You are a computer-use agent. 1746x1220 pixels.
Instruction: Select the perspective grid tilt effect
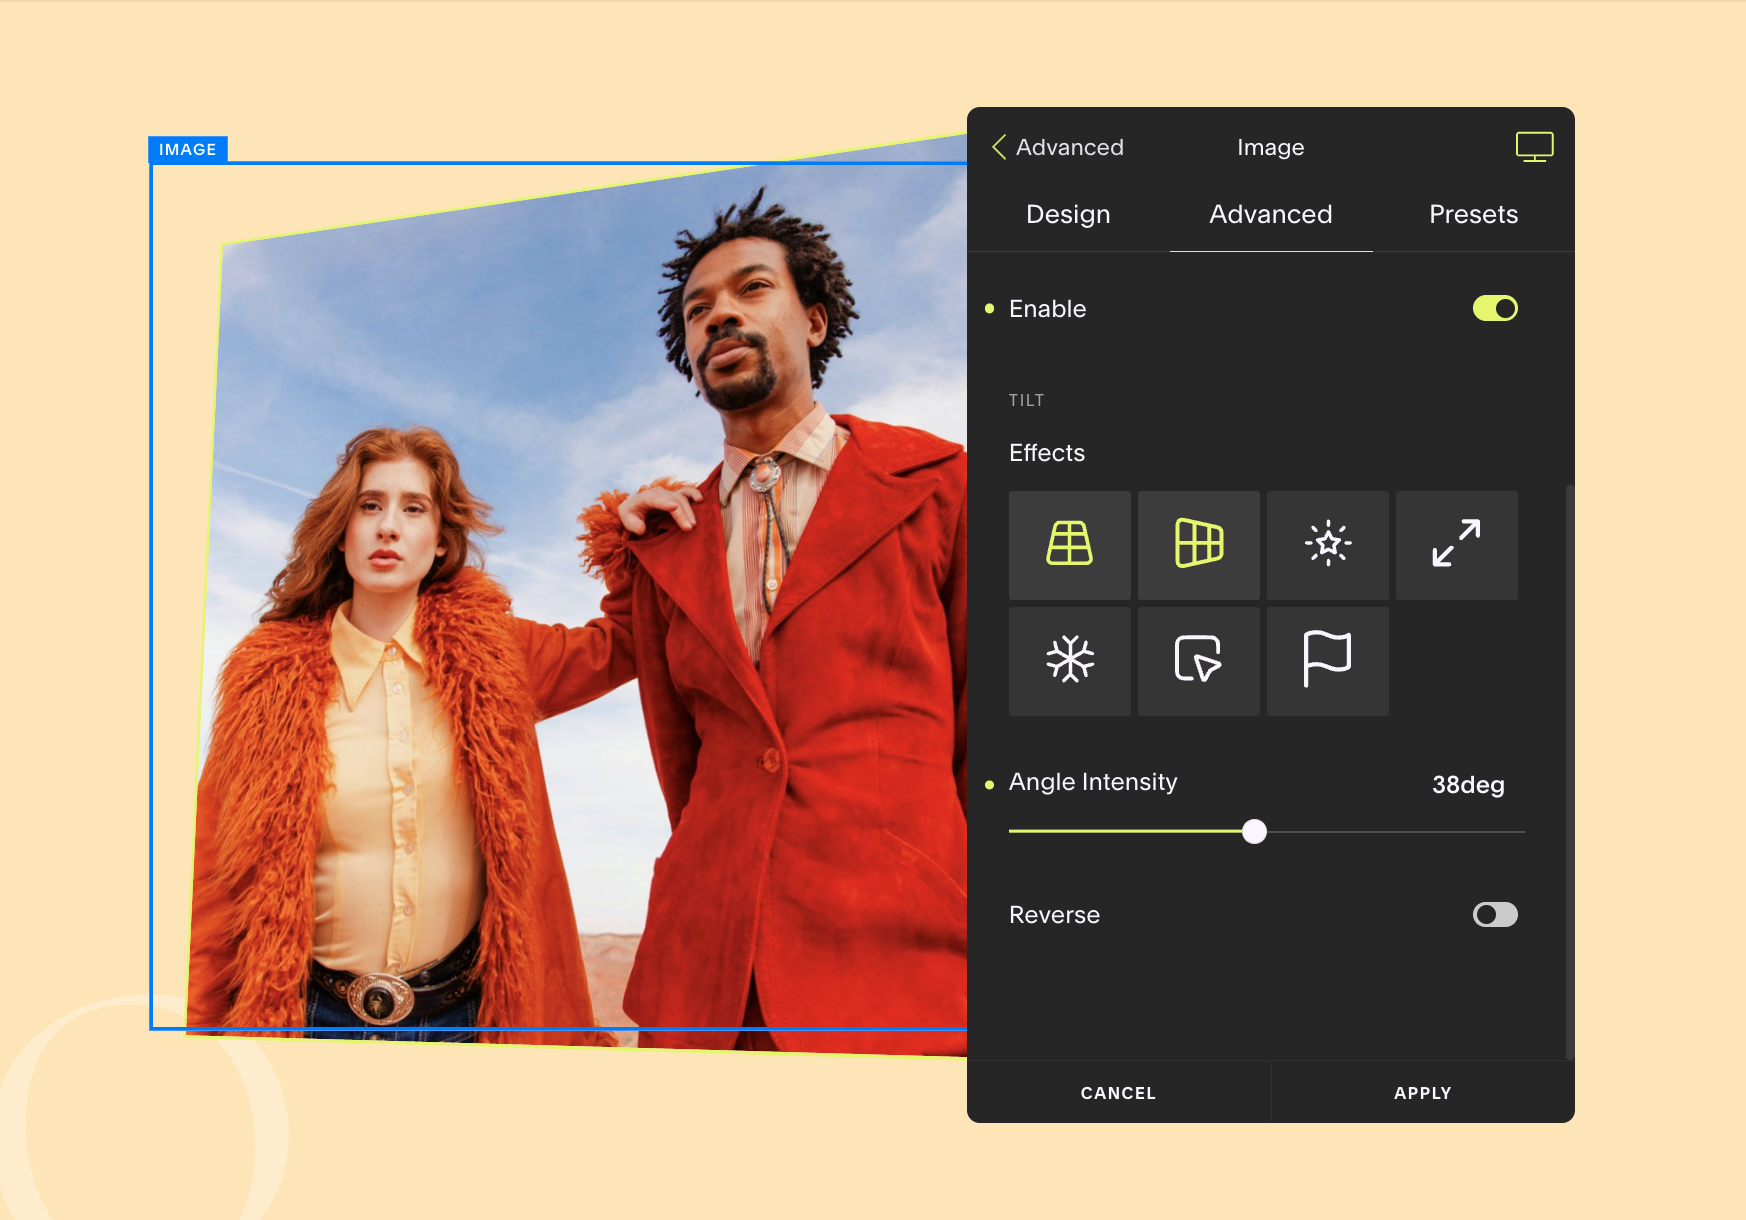click(x=1069, y=545)
